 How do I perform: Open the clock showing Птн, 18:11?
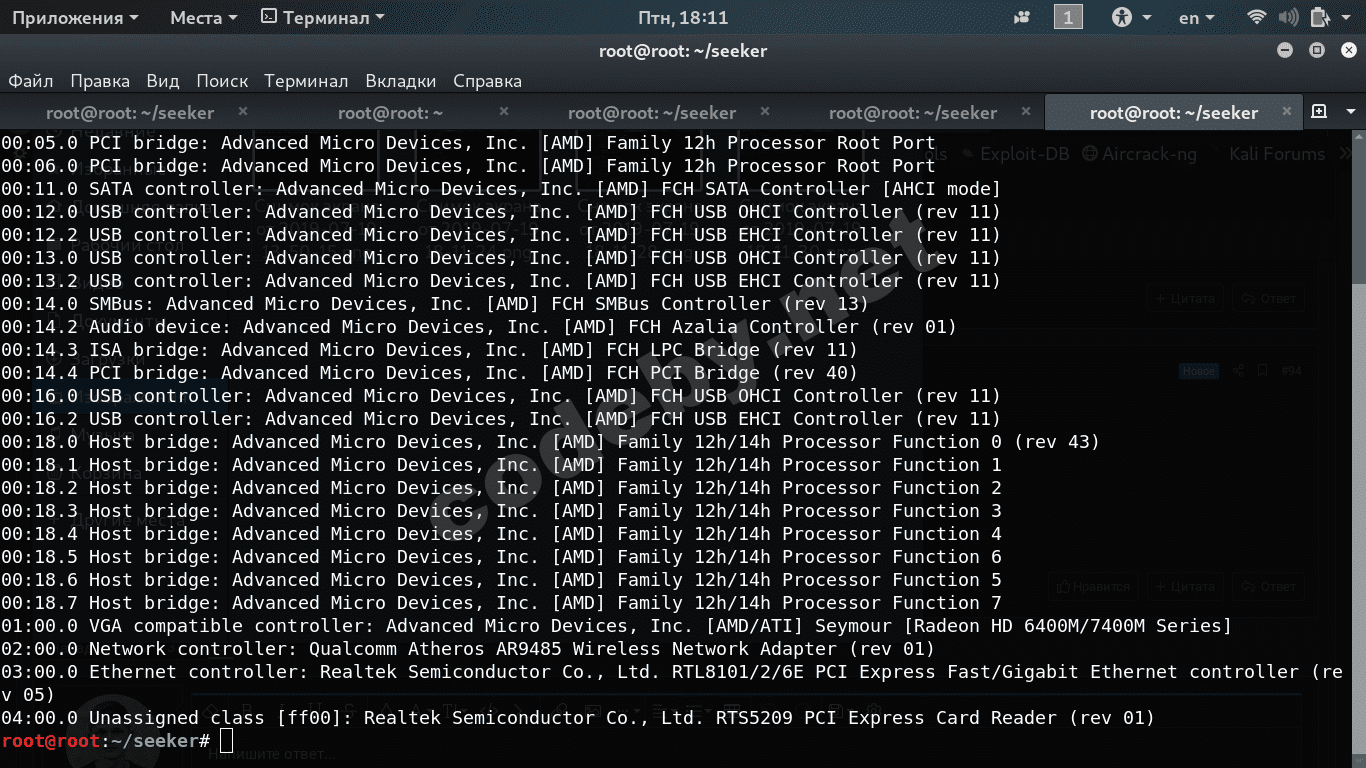pyautogui.click(x=683, y=18)
